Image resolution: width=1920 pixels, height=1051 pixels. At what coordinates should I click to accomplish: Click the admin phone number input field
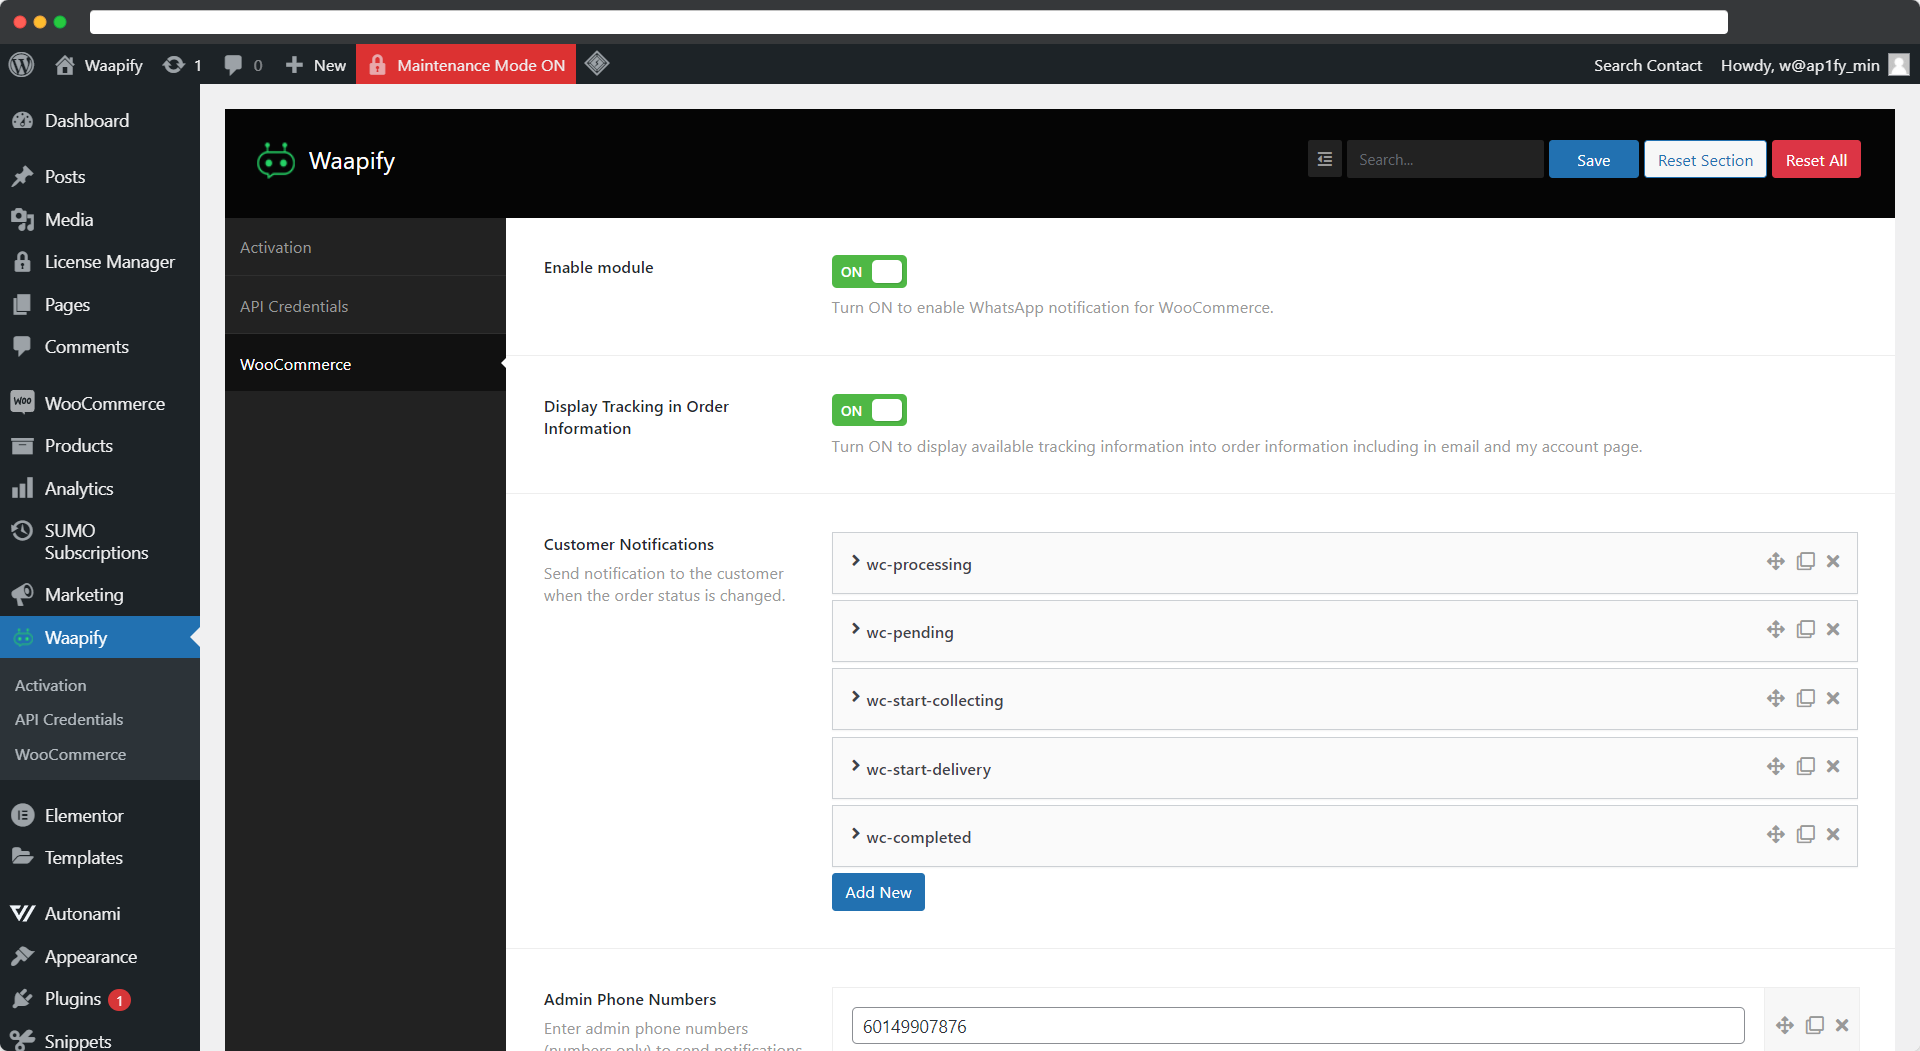(1298, 1026)
